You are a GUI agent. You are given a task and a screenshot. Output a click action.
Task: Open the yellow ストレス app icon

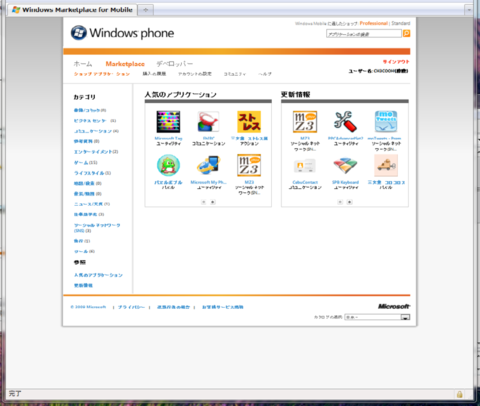pos(249,122)
